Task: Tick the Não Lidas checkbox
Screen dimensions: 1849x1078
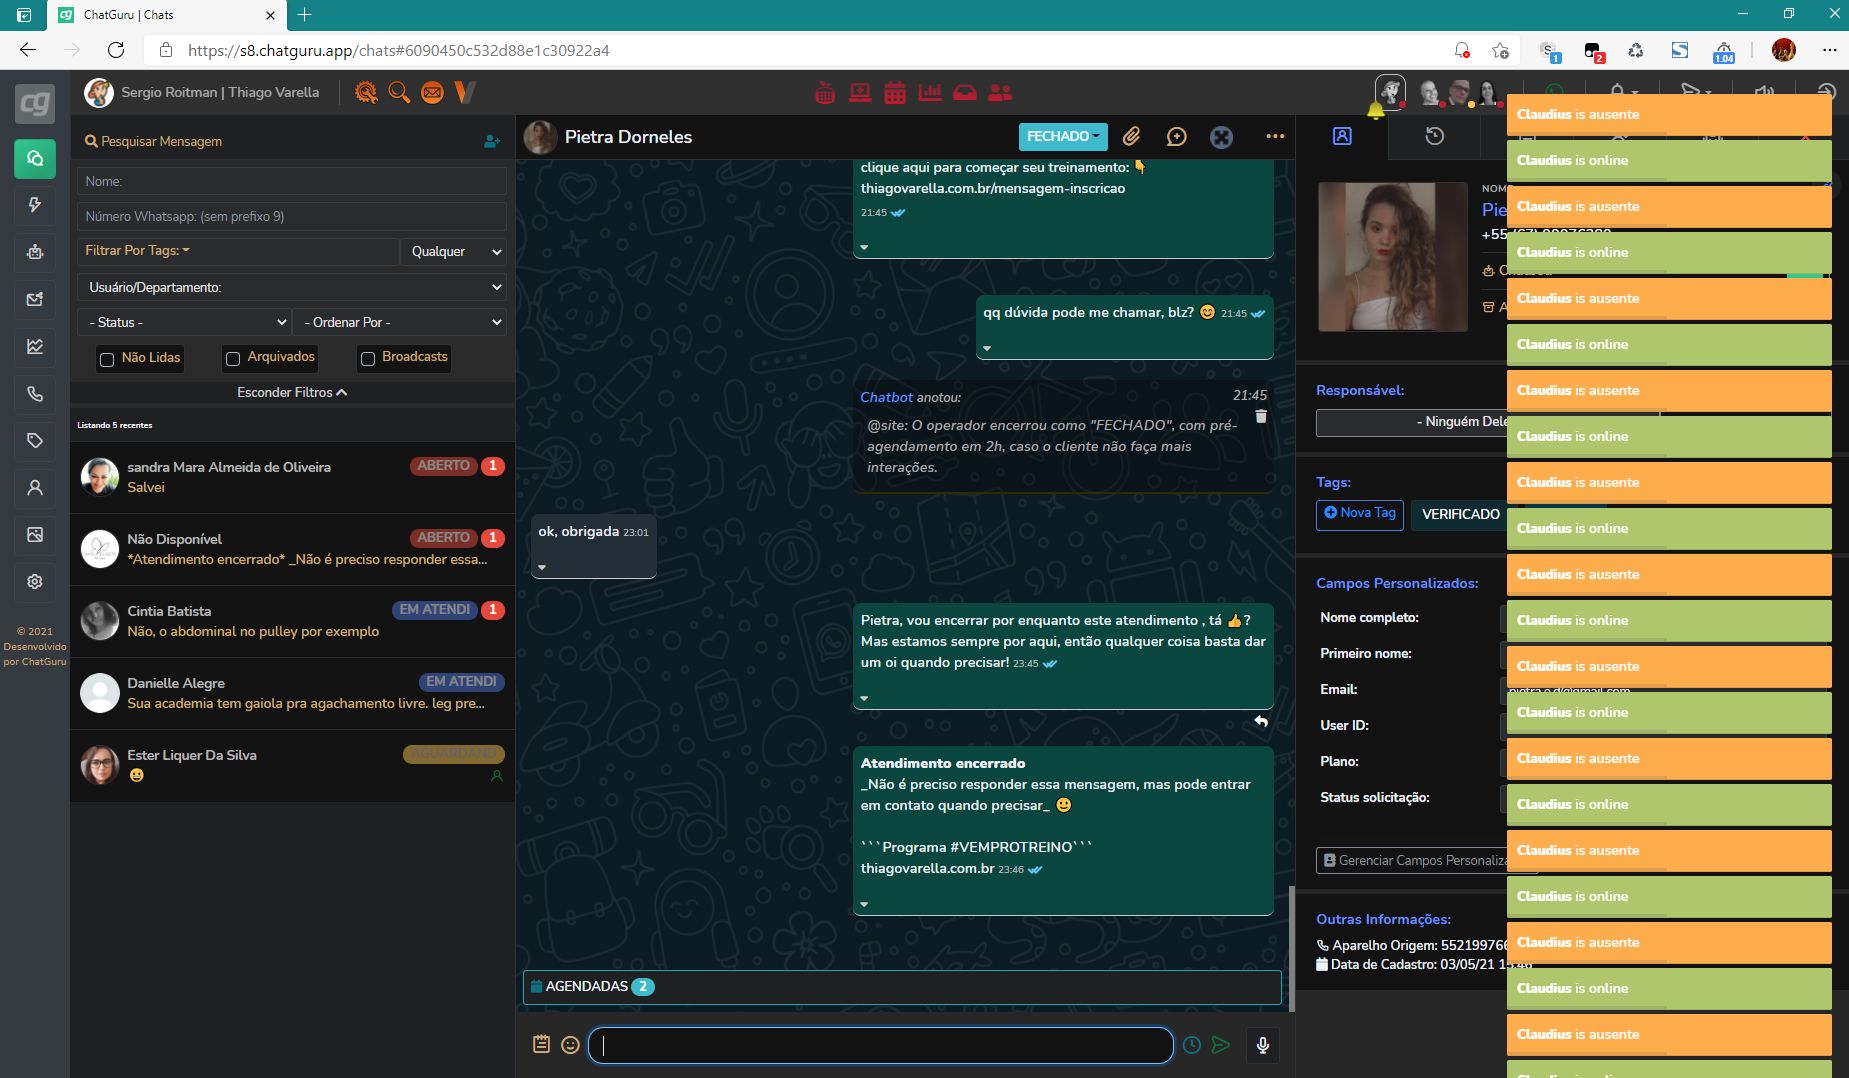Action: coord(107,359)
